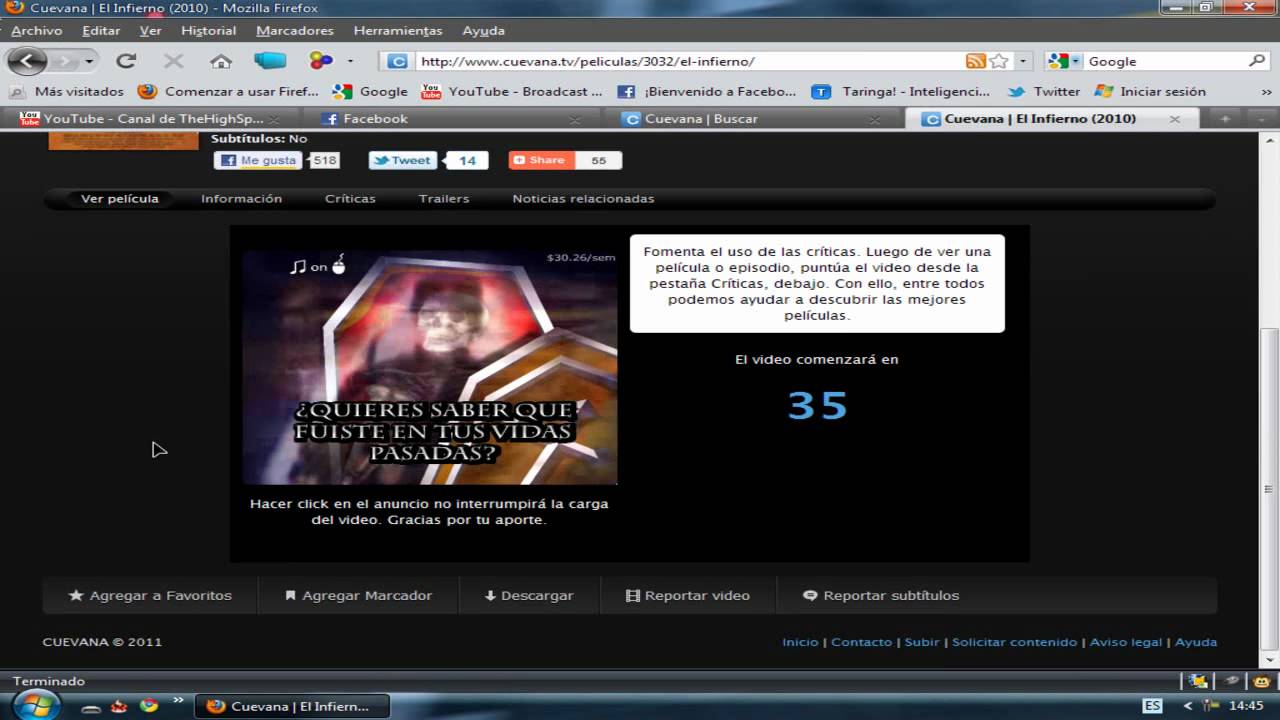1280x720 pixels.
Task: Close the Facebook tab
Action: [575, 119]
